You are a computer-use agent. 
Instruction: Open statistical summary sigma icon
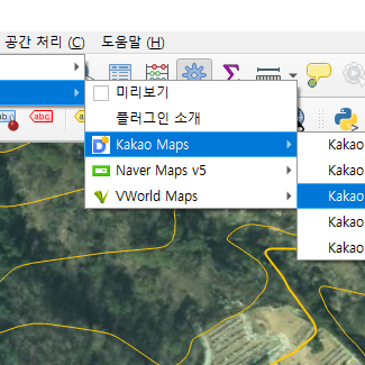coord(231,72)
